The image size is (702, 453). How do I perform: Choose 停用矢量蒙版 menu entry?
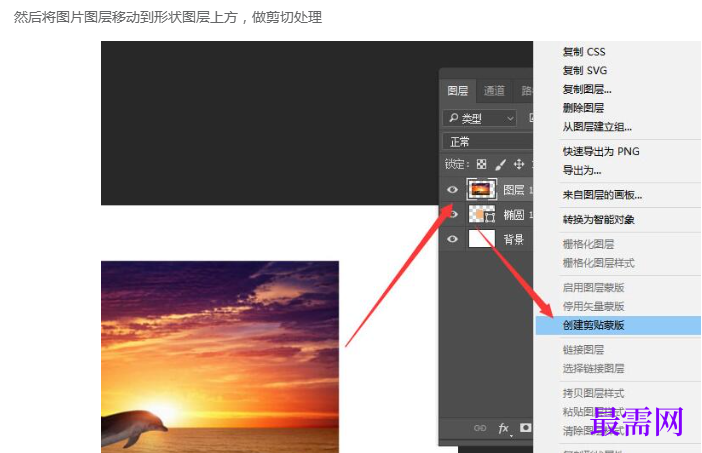tap(593, 306)
